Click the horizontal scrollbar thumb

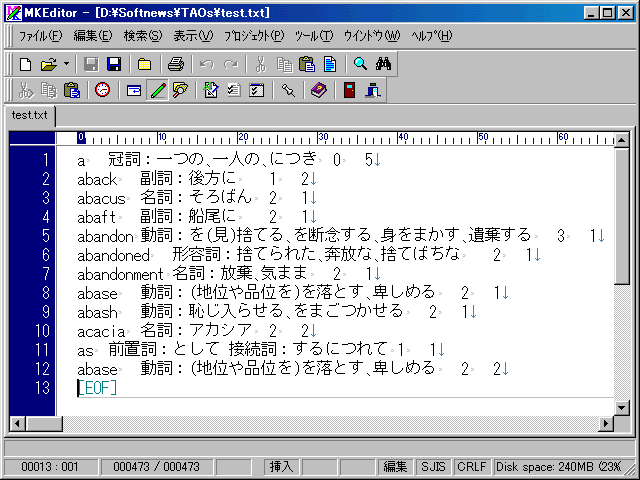click(x=44, y=424)
